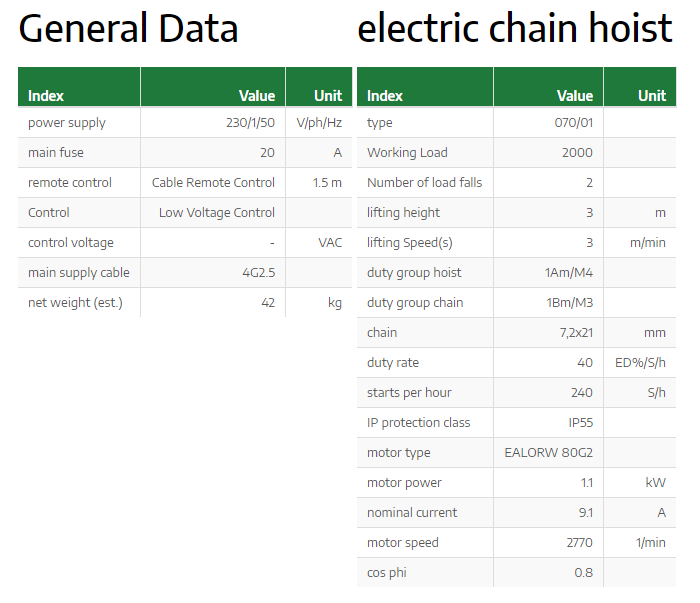This screenshot has height=603, width=700.
Task: Click the power supply value 230/1/50
Action: tap(250, 122)
